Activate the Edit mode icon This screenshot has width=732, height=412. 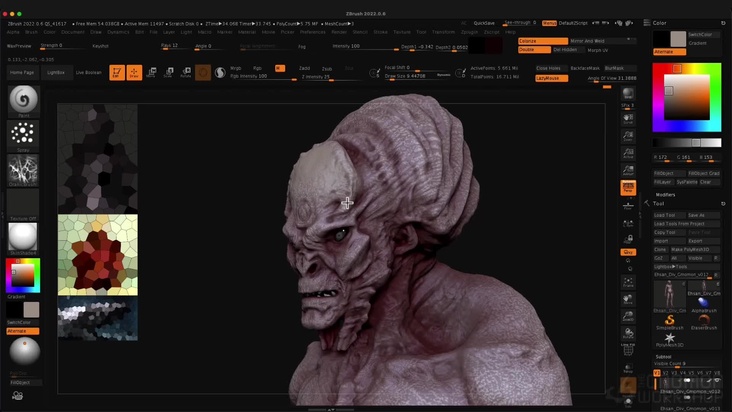pyautogui.click(x=117, y=72)
